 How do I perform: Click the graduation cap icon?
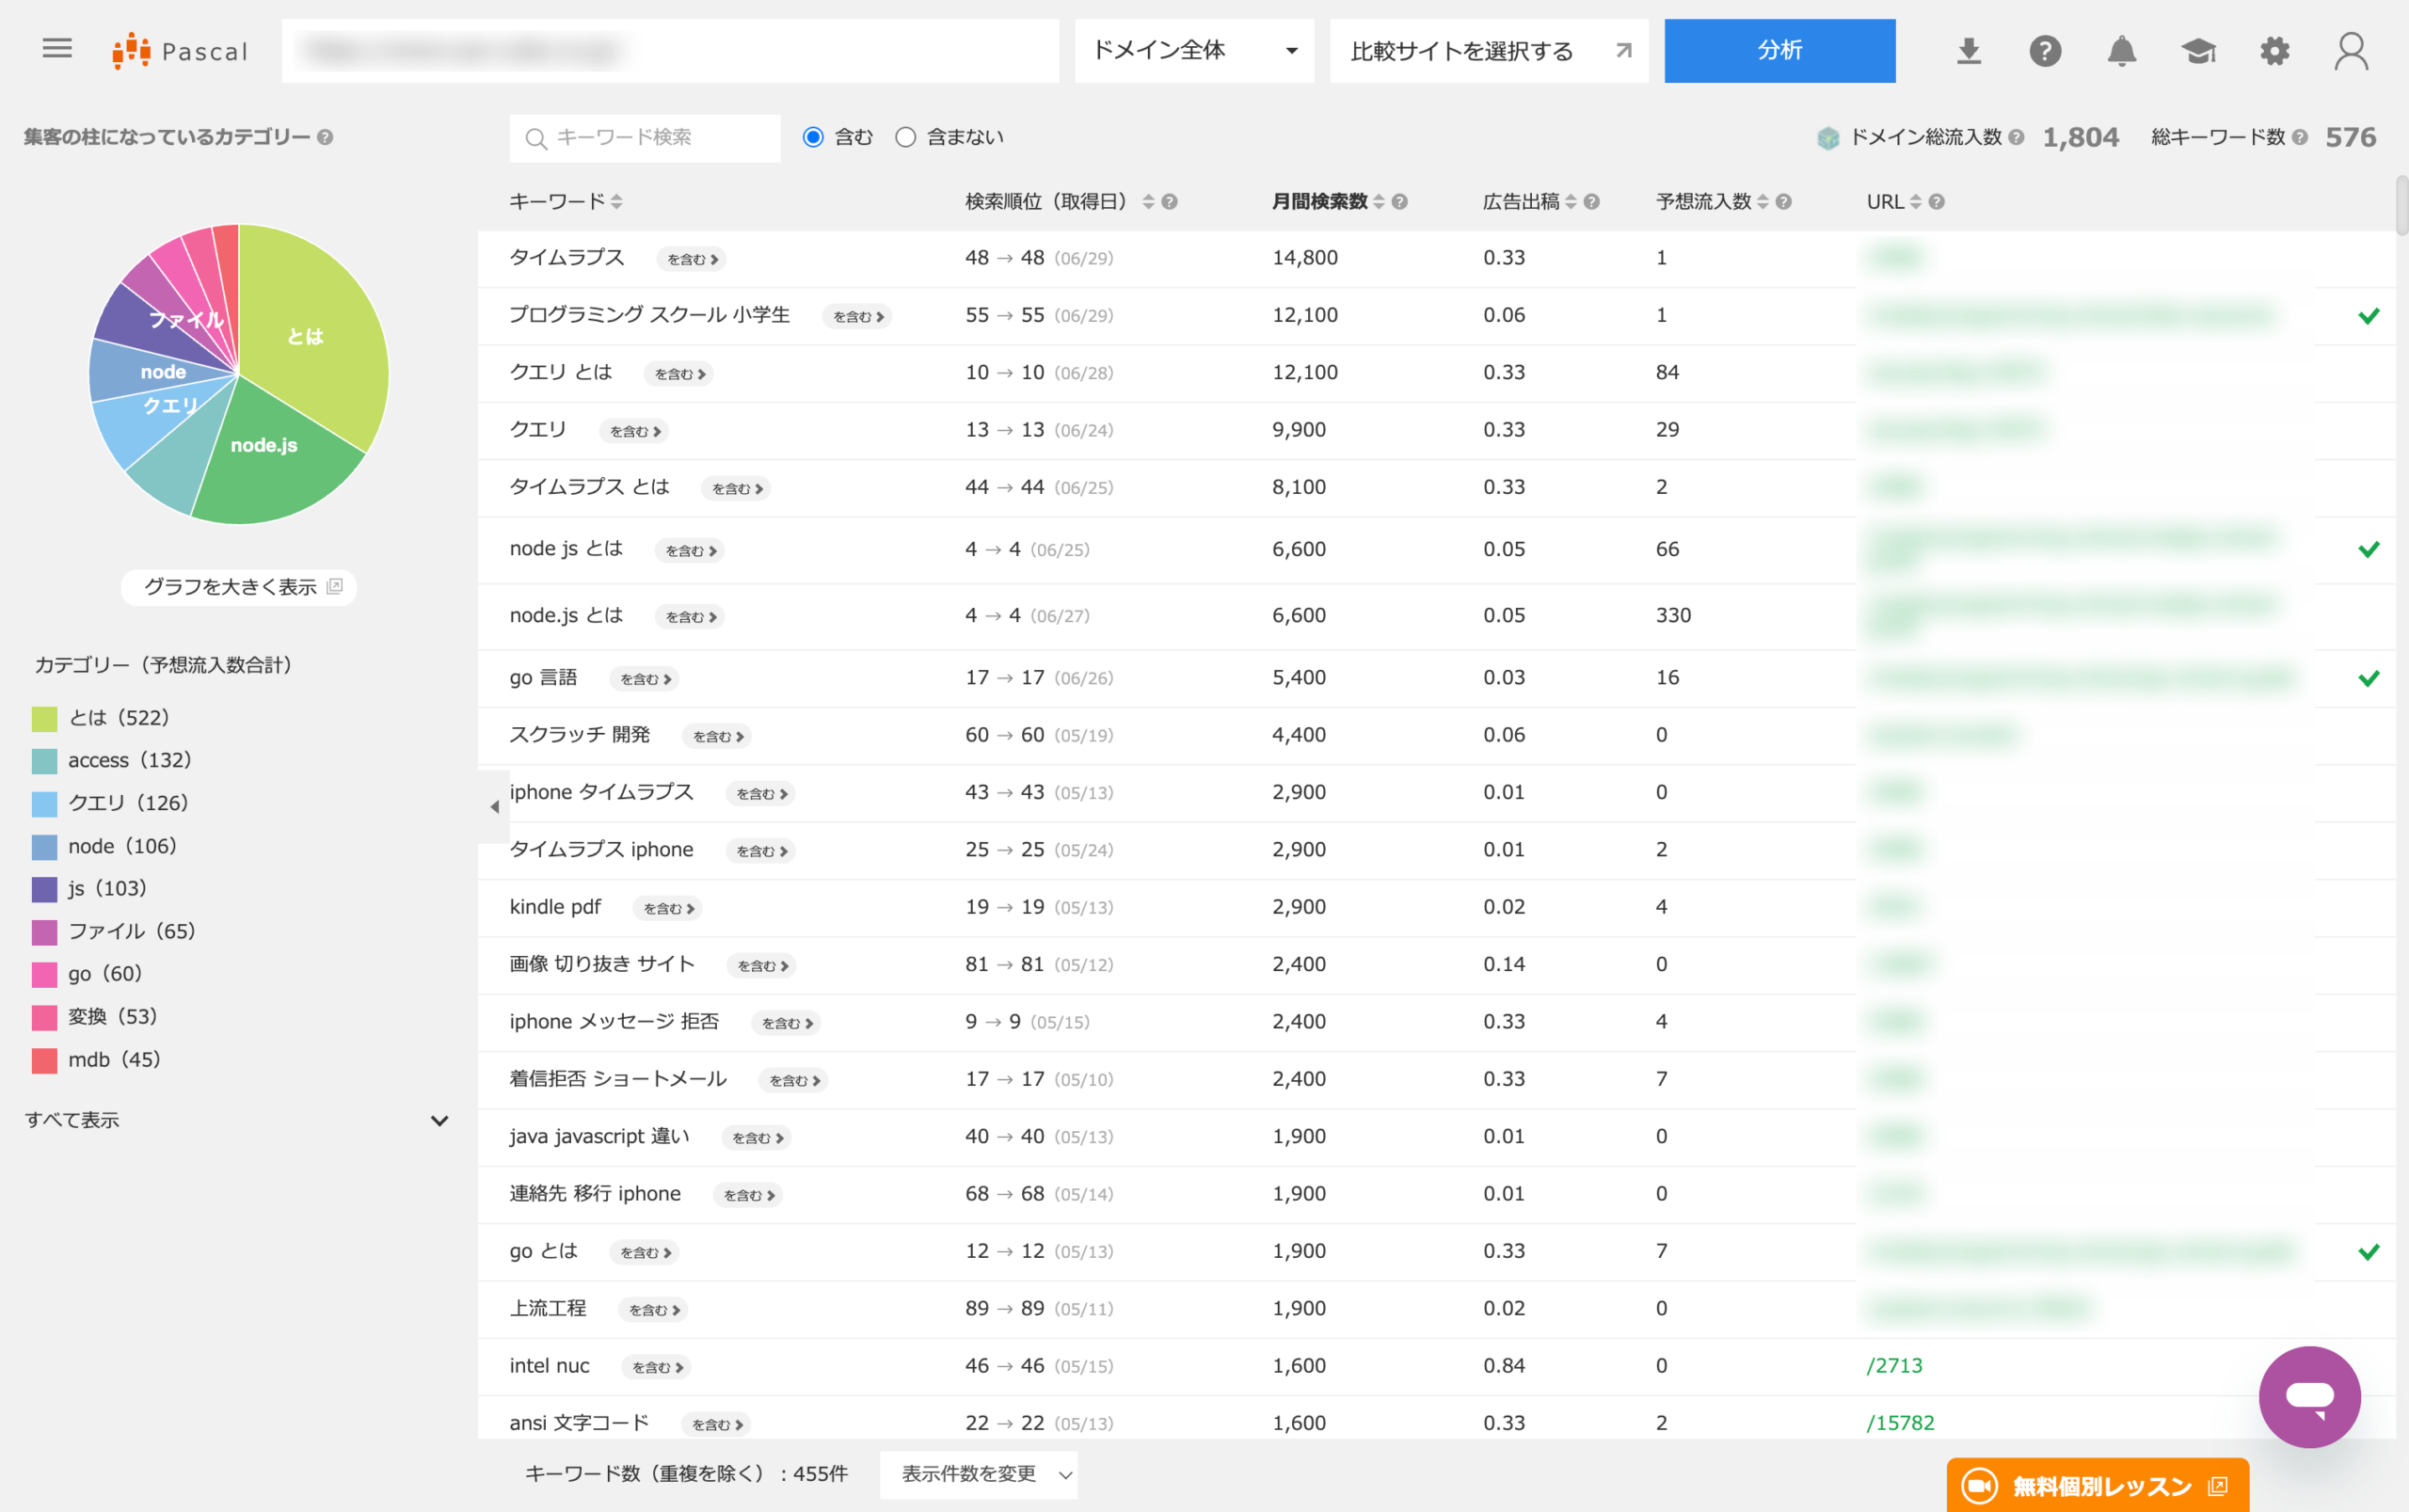pyautogui.click(x=2198, y=50)
